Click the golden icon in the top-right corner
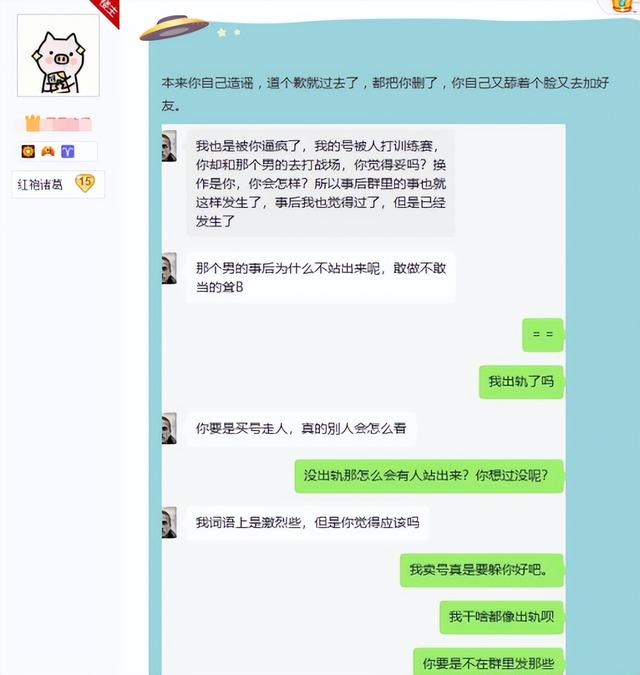 [x=622, y=6]
